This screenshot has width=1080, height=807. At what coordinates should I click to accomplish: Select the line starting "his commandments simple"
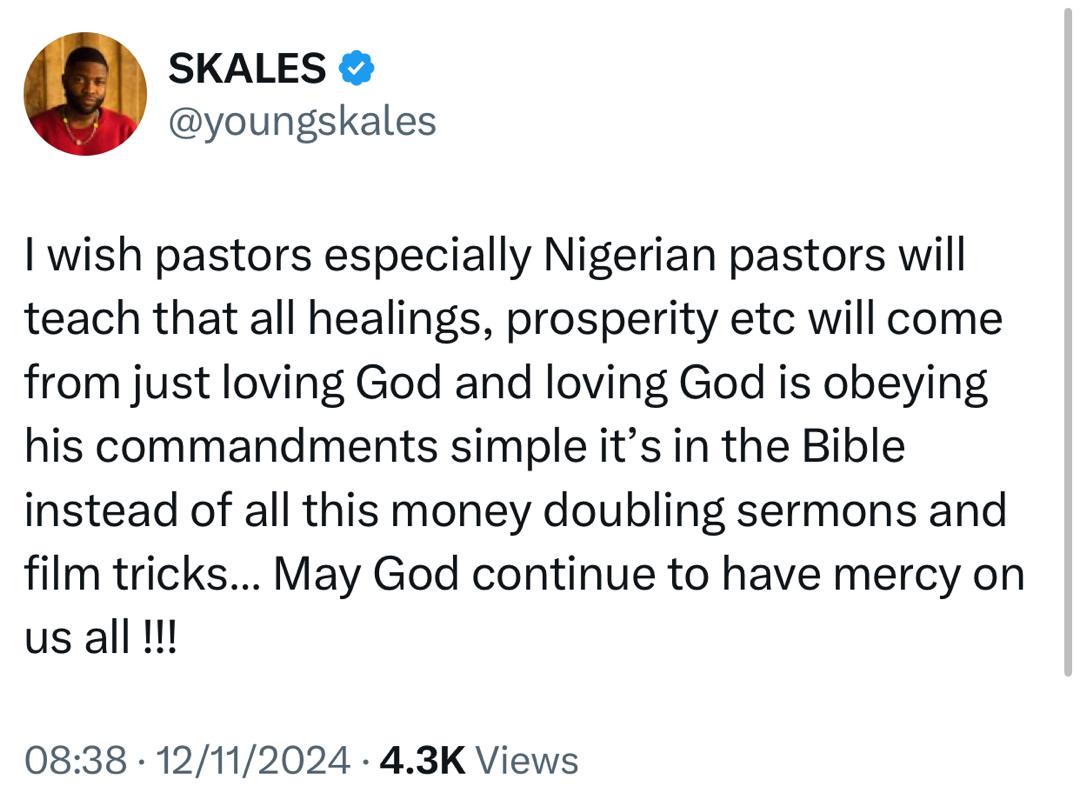pyautogui.click(x=464, y=447)
